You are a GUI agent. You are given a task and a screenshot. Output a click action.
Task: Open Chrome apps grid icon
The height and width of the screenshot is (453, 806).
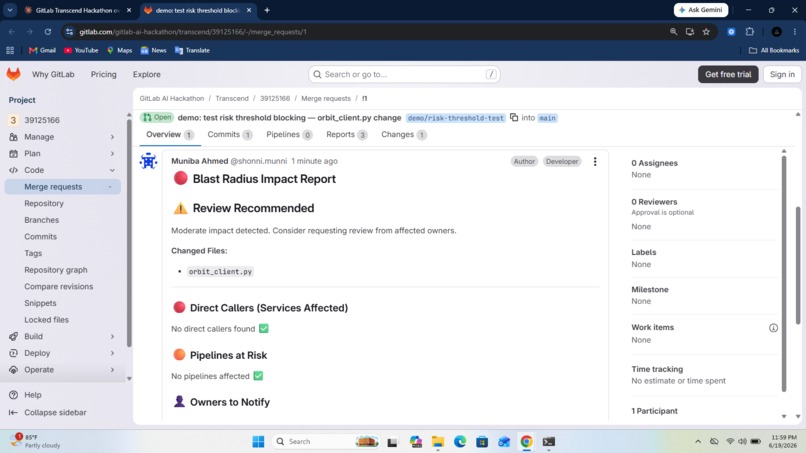point(10,50)
